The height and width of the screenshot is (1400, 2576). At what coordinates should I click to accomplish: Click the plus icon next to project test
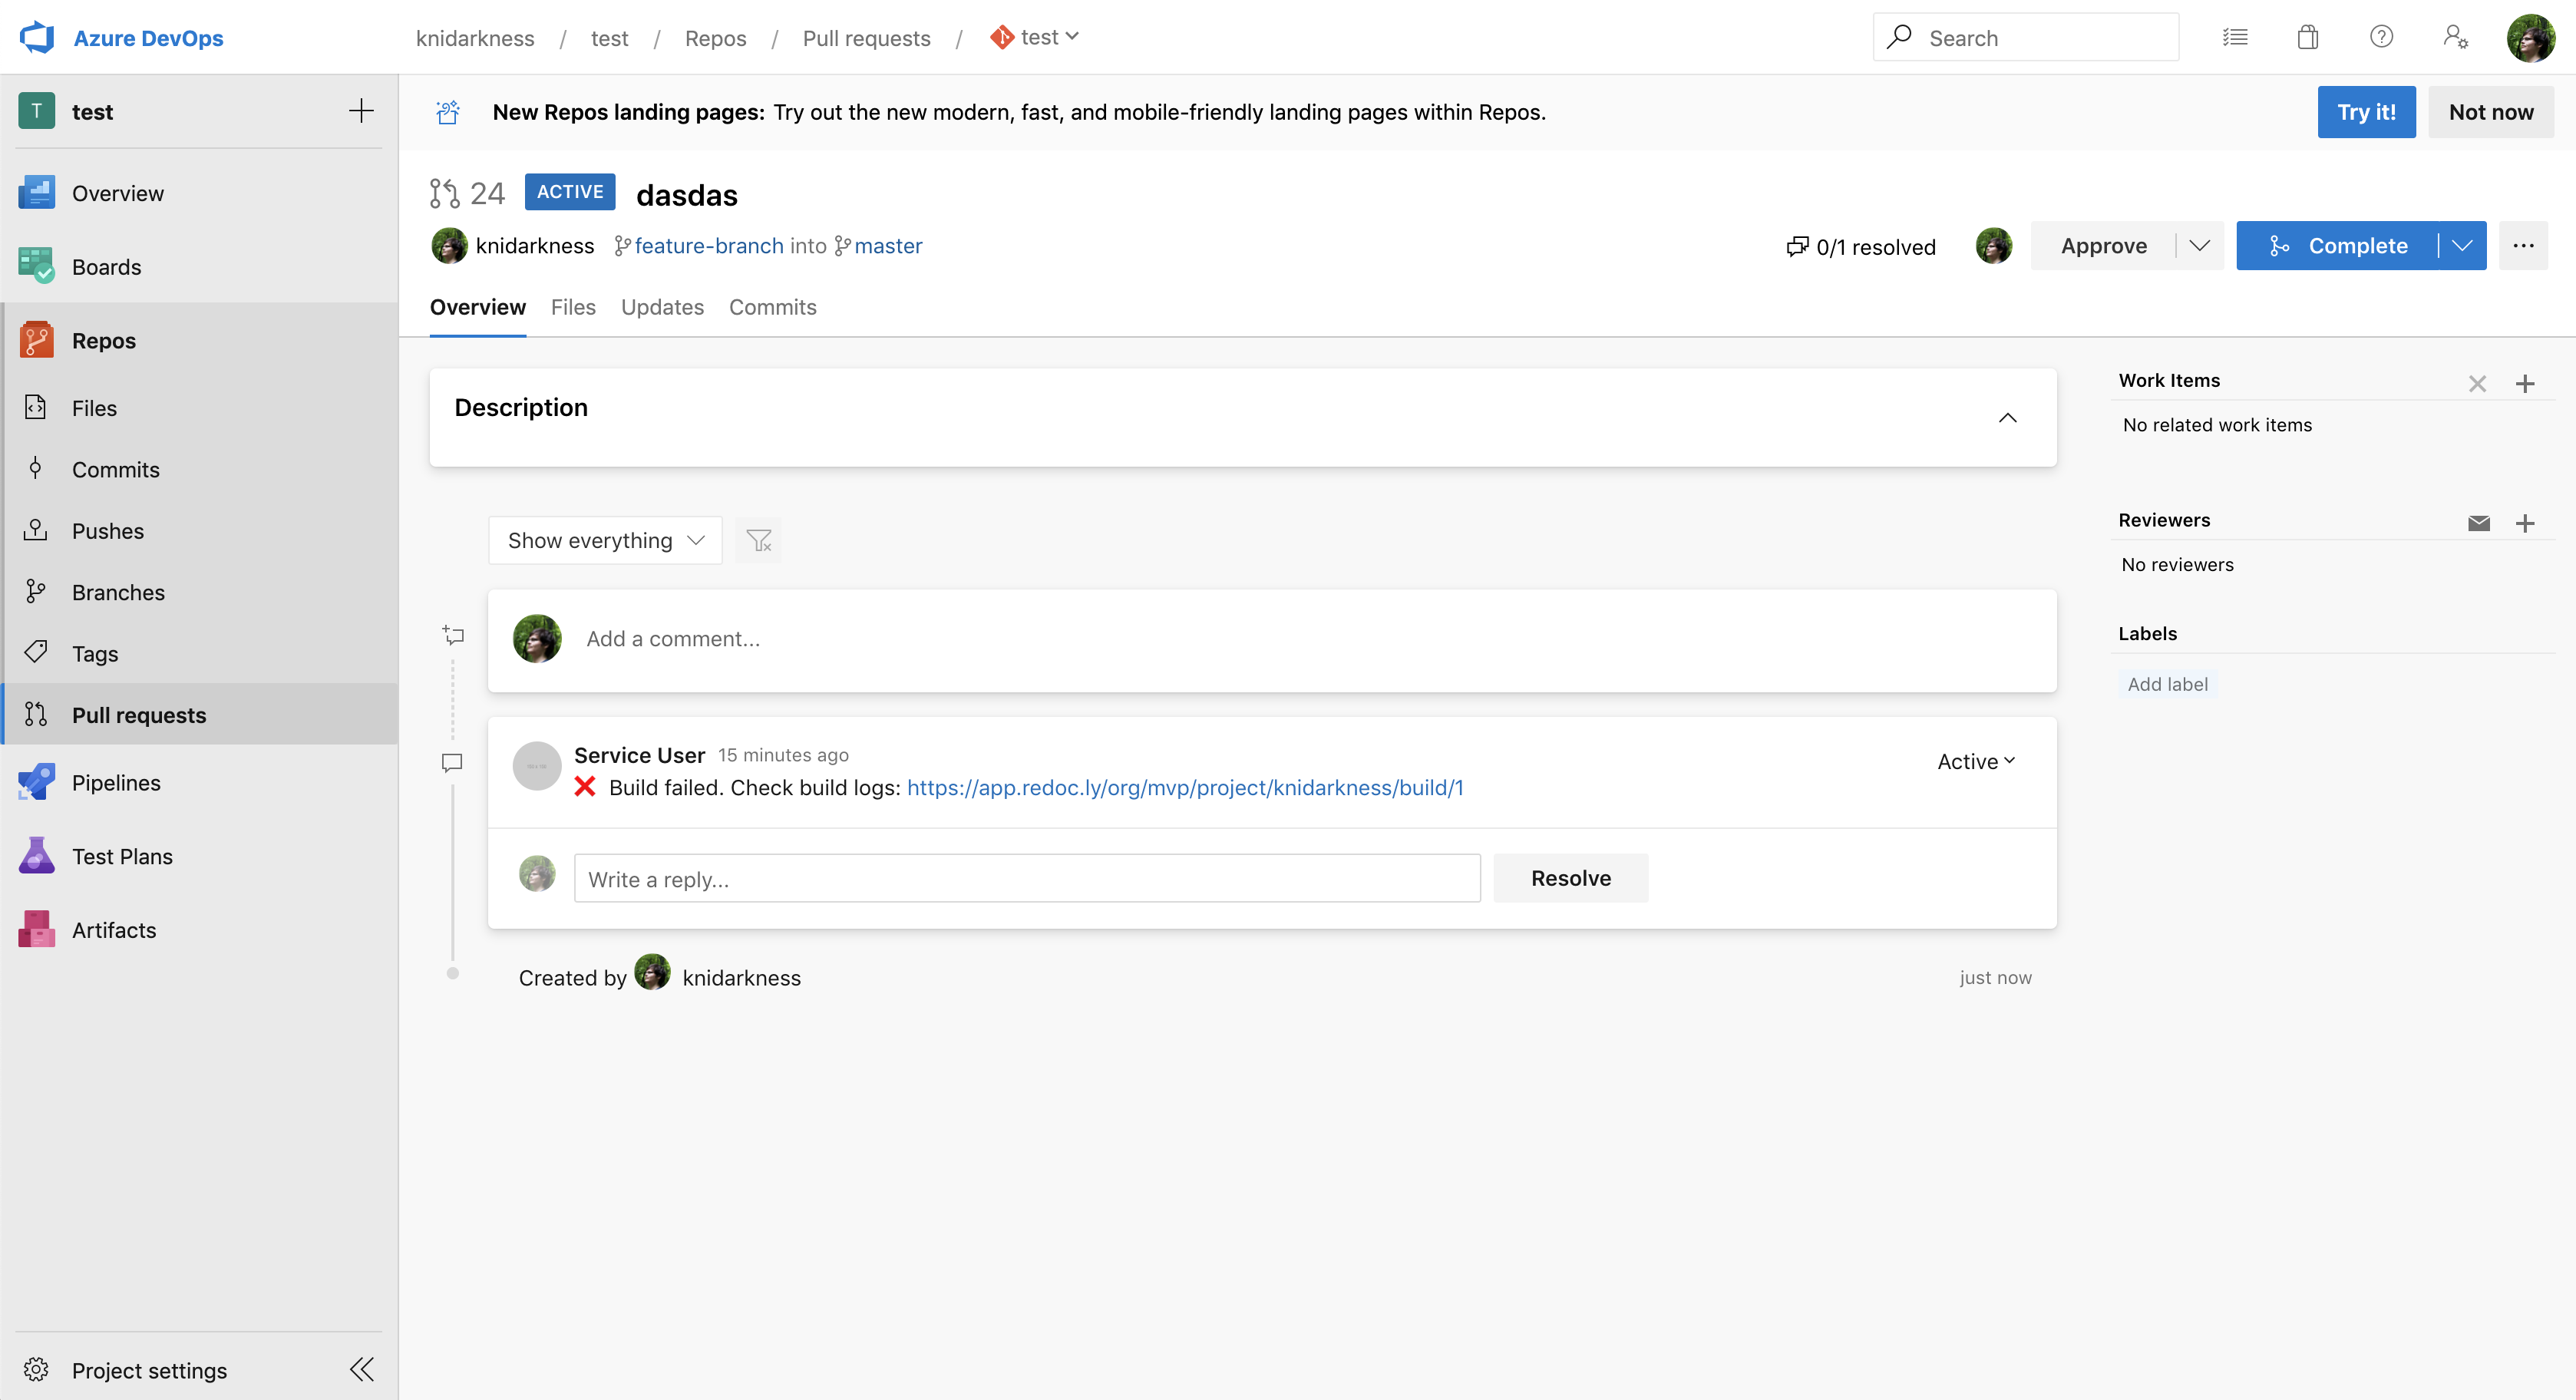[361, 111]
